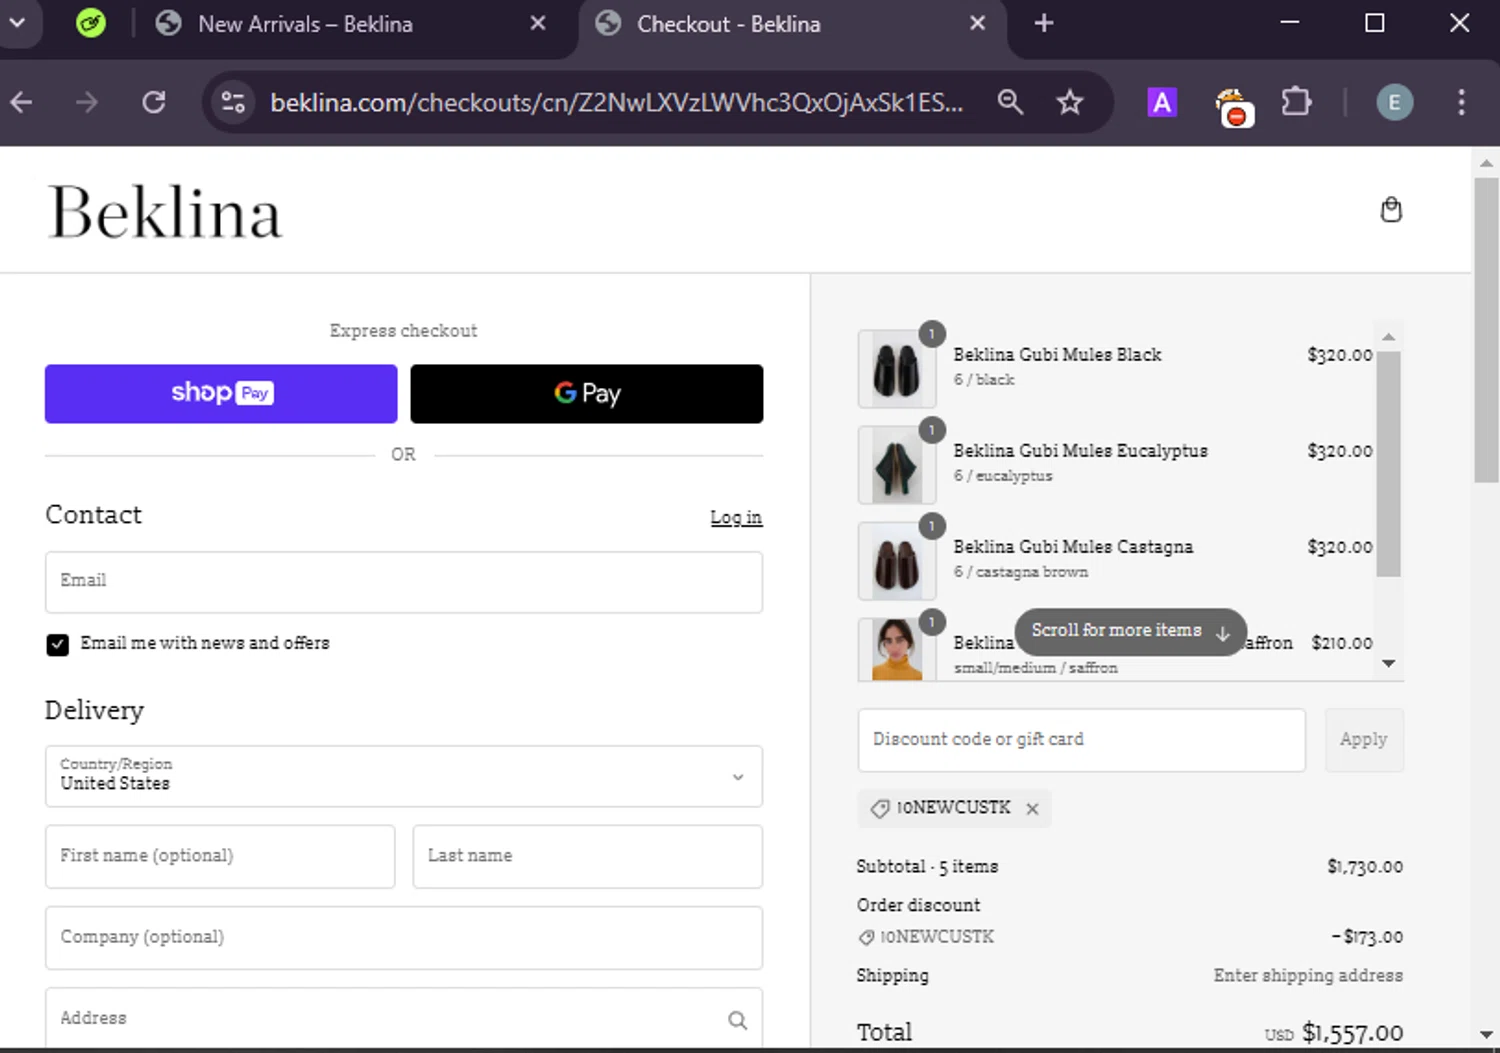Image resolution: width=1500 pixels, height=1053 pixels.
Task: Switch to the New Arrivals – Beklina tab
Action: [x=305, y=24]
